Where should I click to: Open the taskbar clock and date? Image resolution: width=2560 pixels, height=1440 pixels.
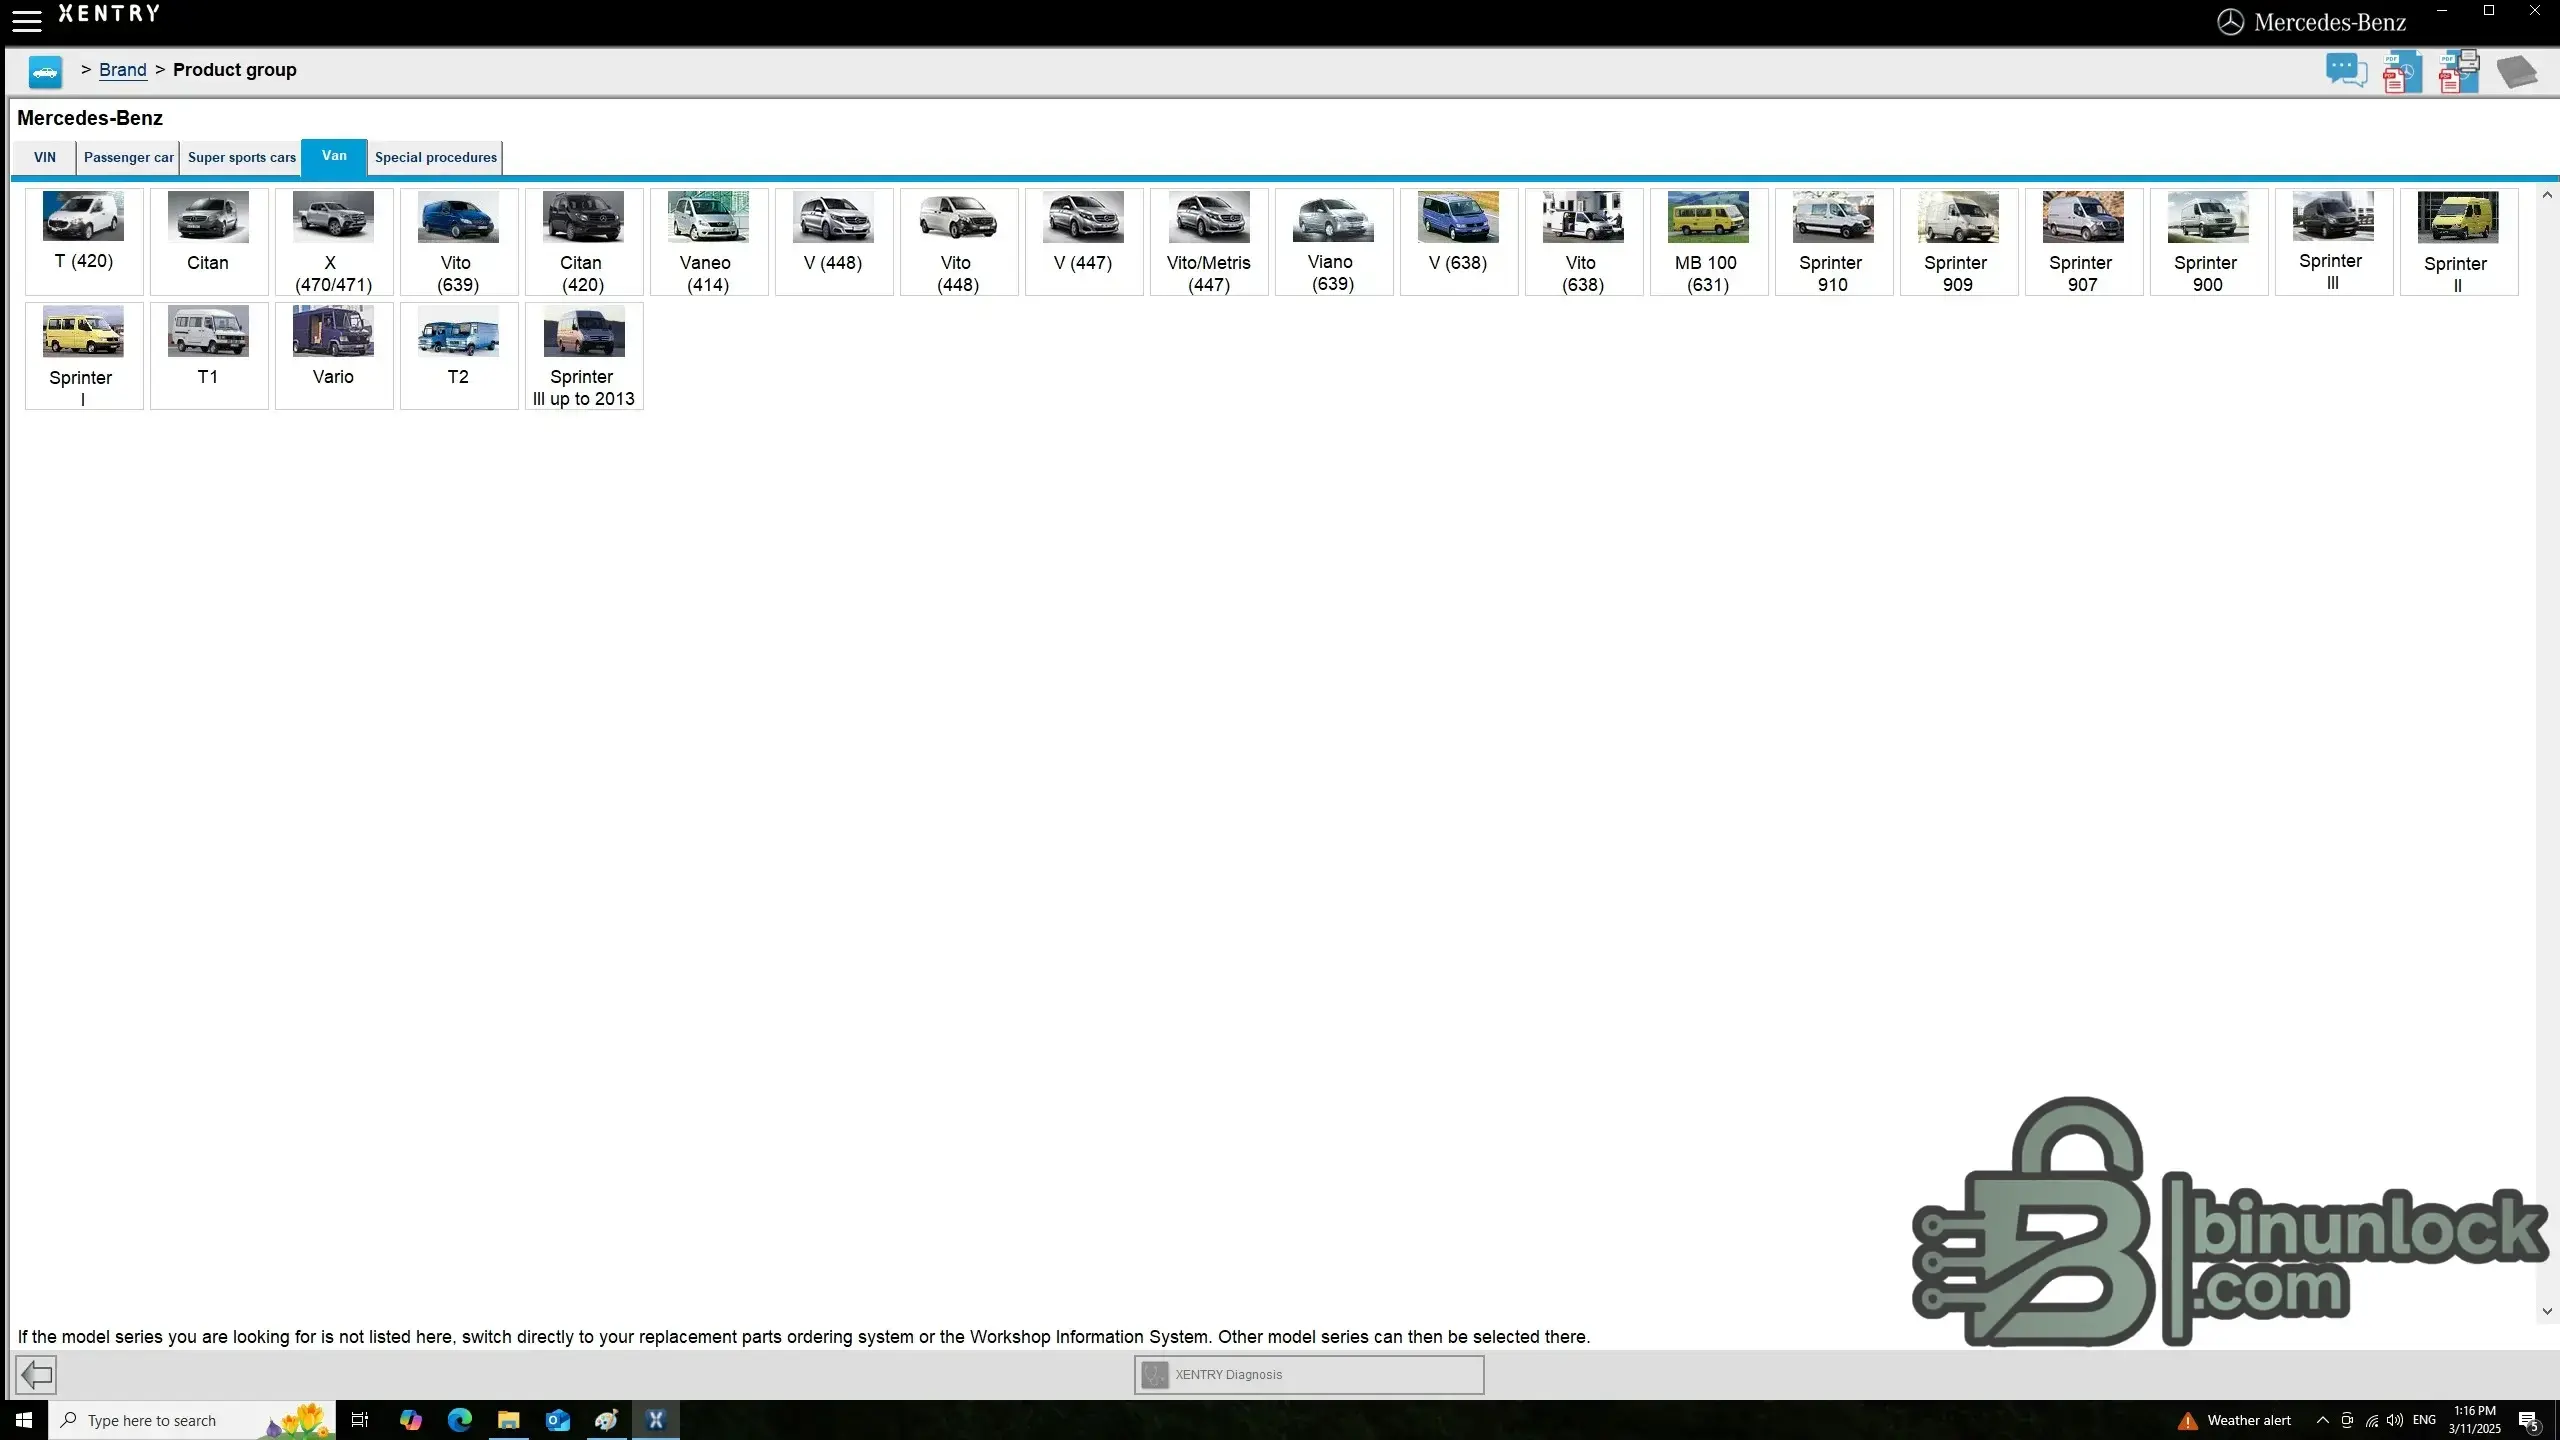pyautogui.click(x=2475, y=1420)
